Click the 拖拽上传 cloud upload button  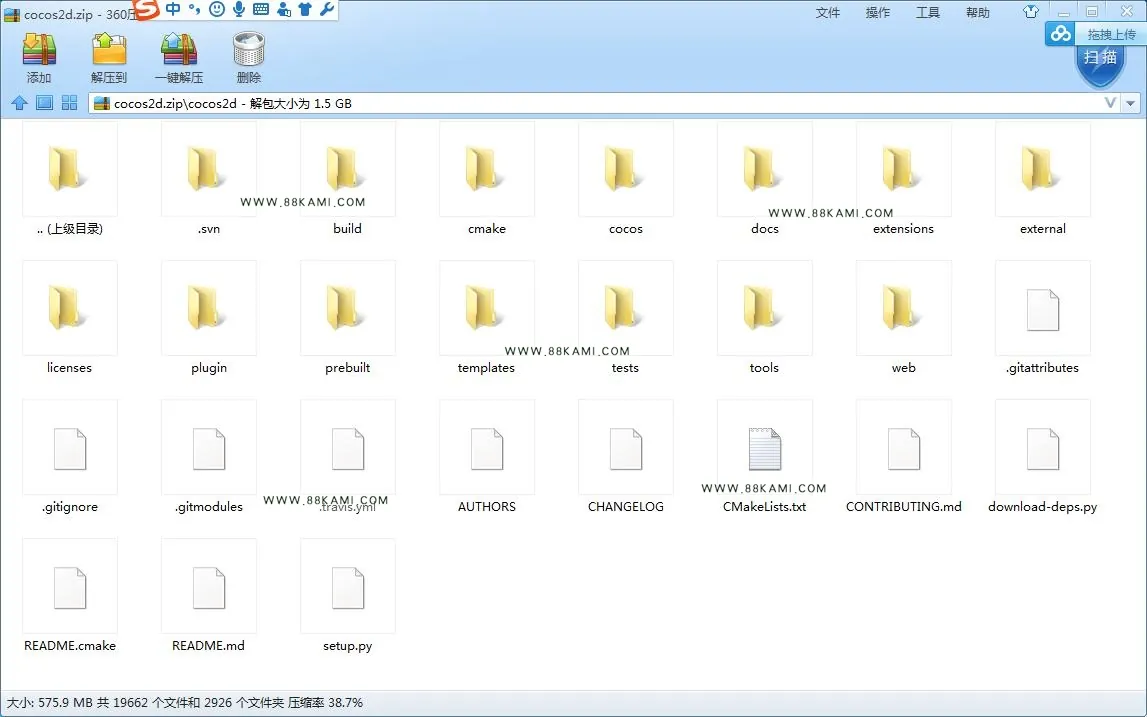1095,34
